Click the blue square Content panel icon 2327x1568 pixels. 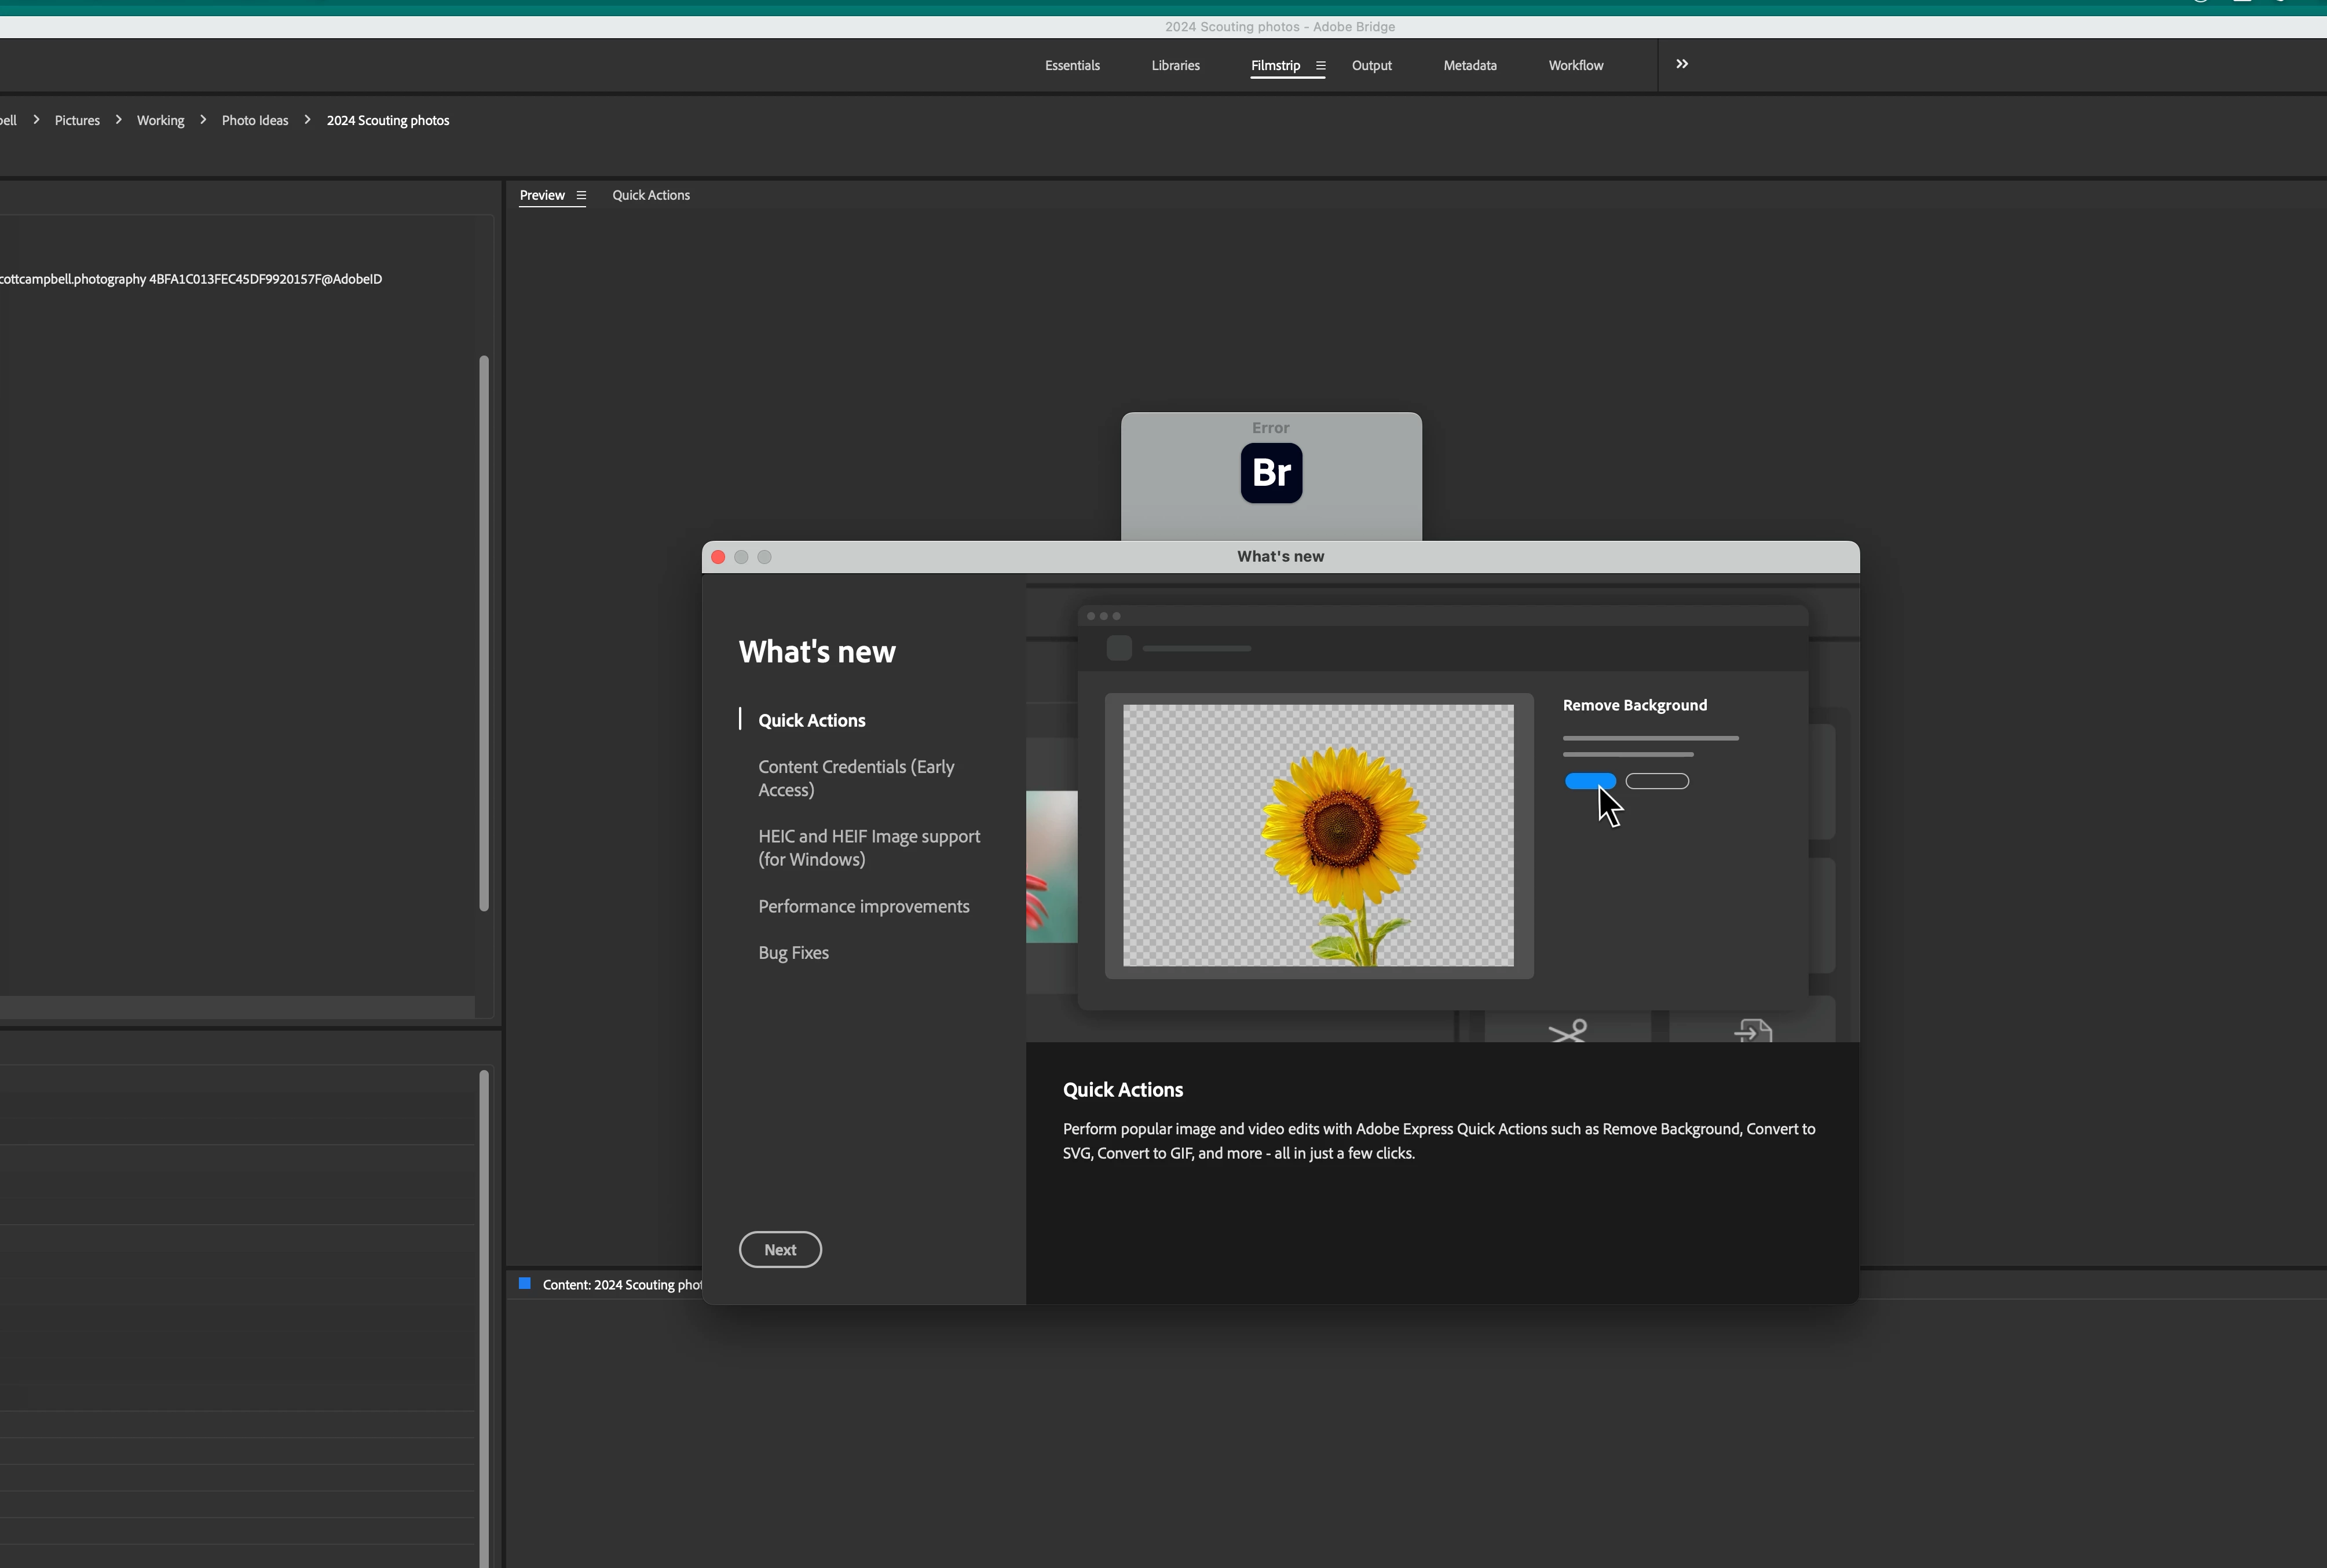(x=525, y=1283)
